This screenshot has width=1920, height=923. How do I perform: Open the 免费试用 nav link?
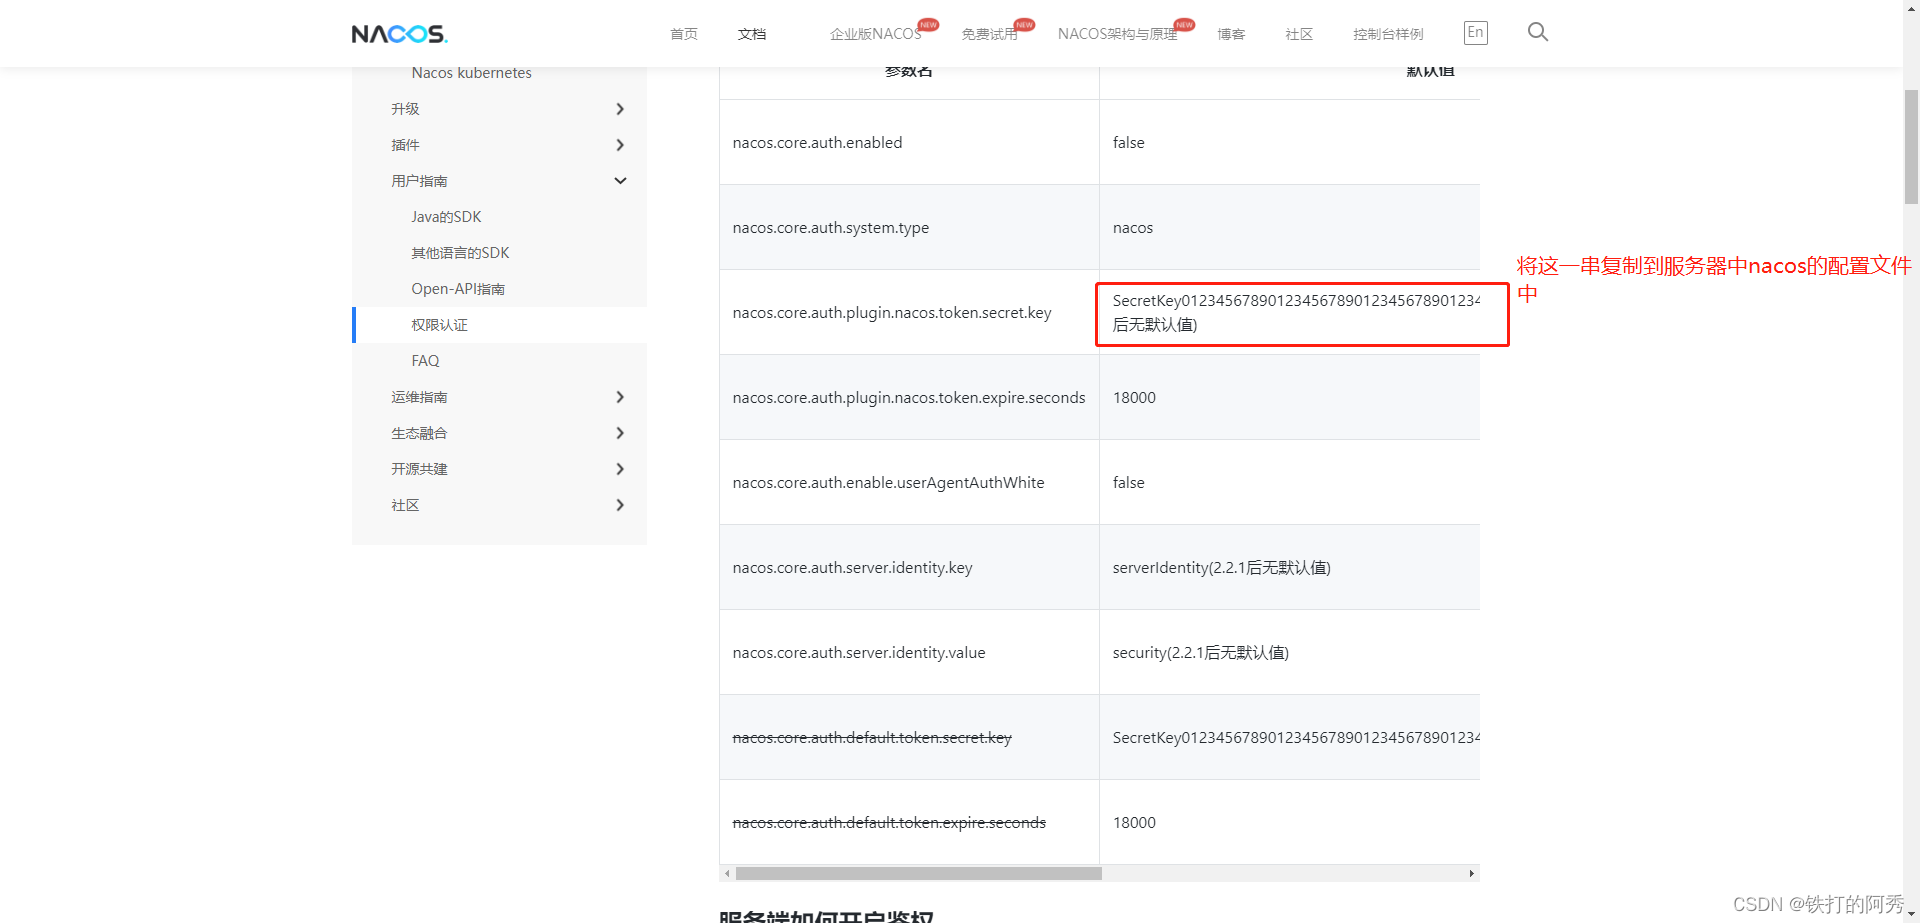tap(989, 34)
